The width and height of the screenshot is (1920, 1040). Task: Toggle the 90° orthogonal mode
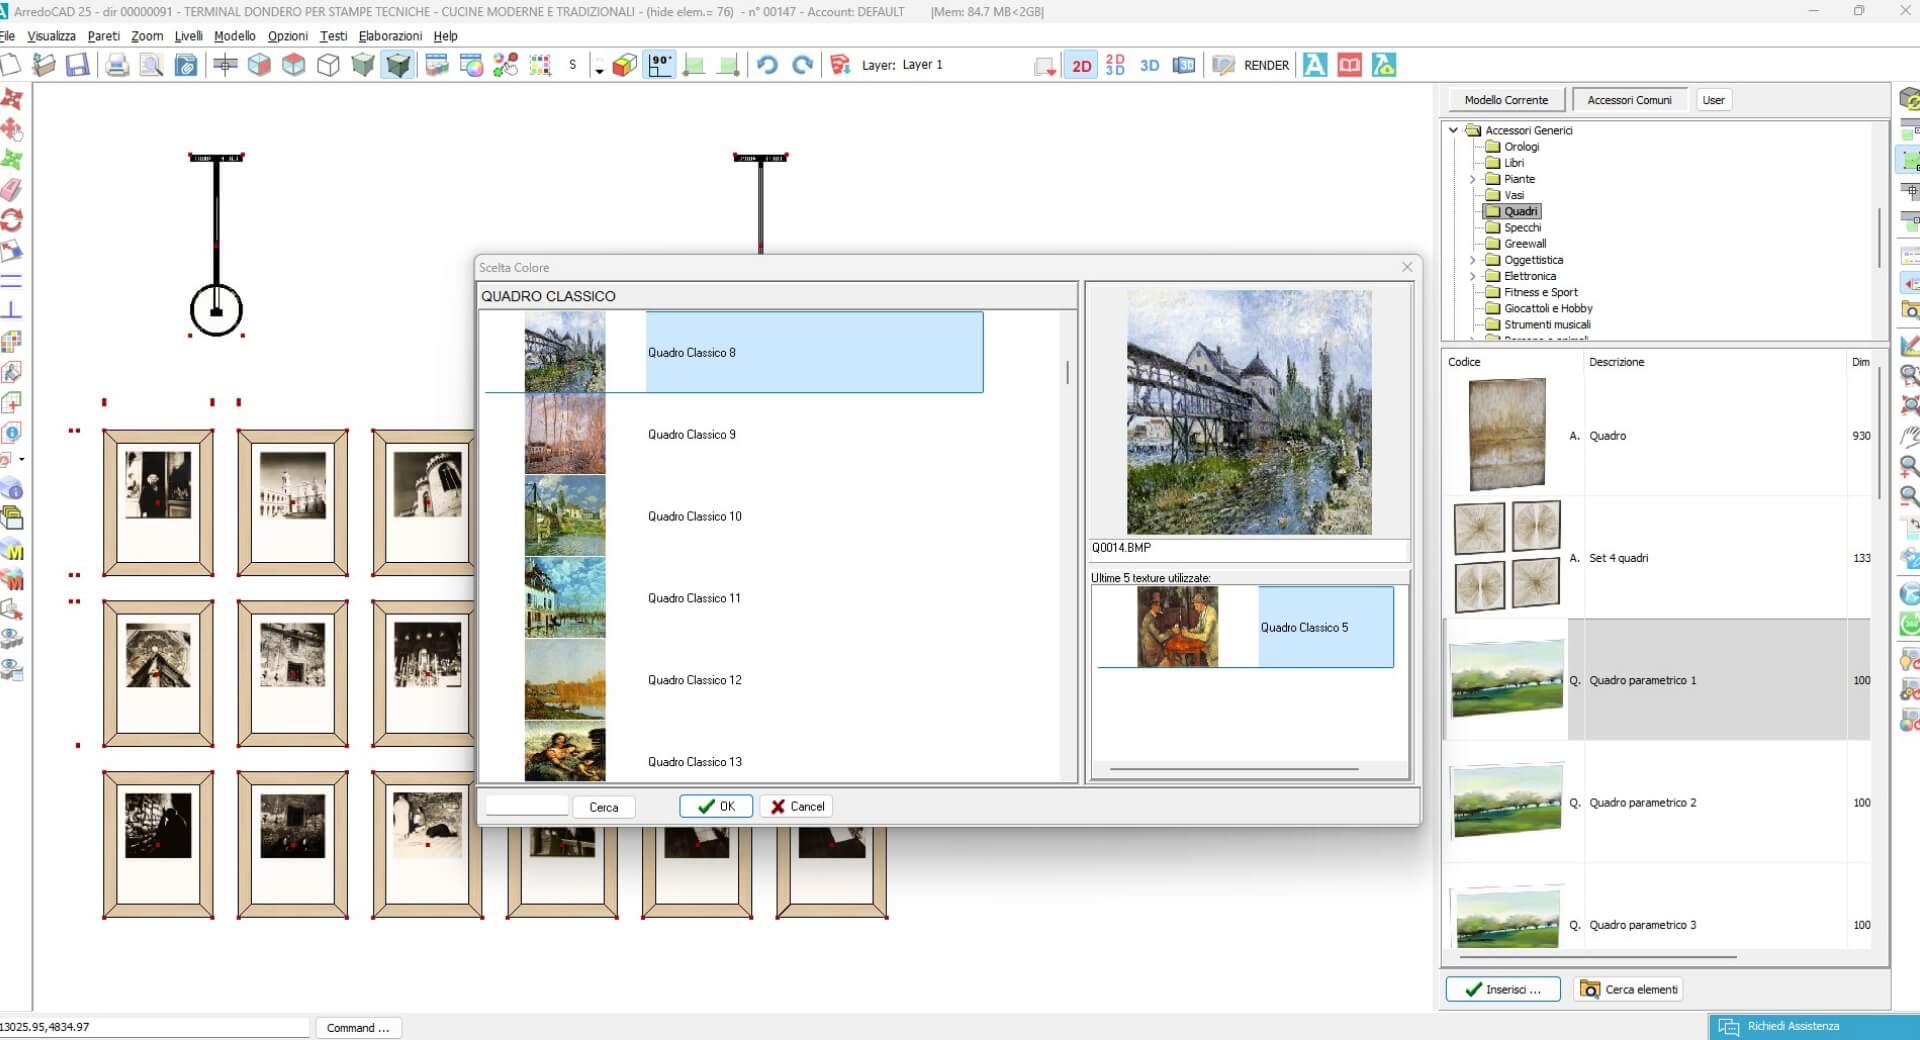click(660, 65)
